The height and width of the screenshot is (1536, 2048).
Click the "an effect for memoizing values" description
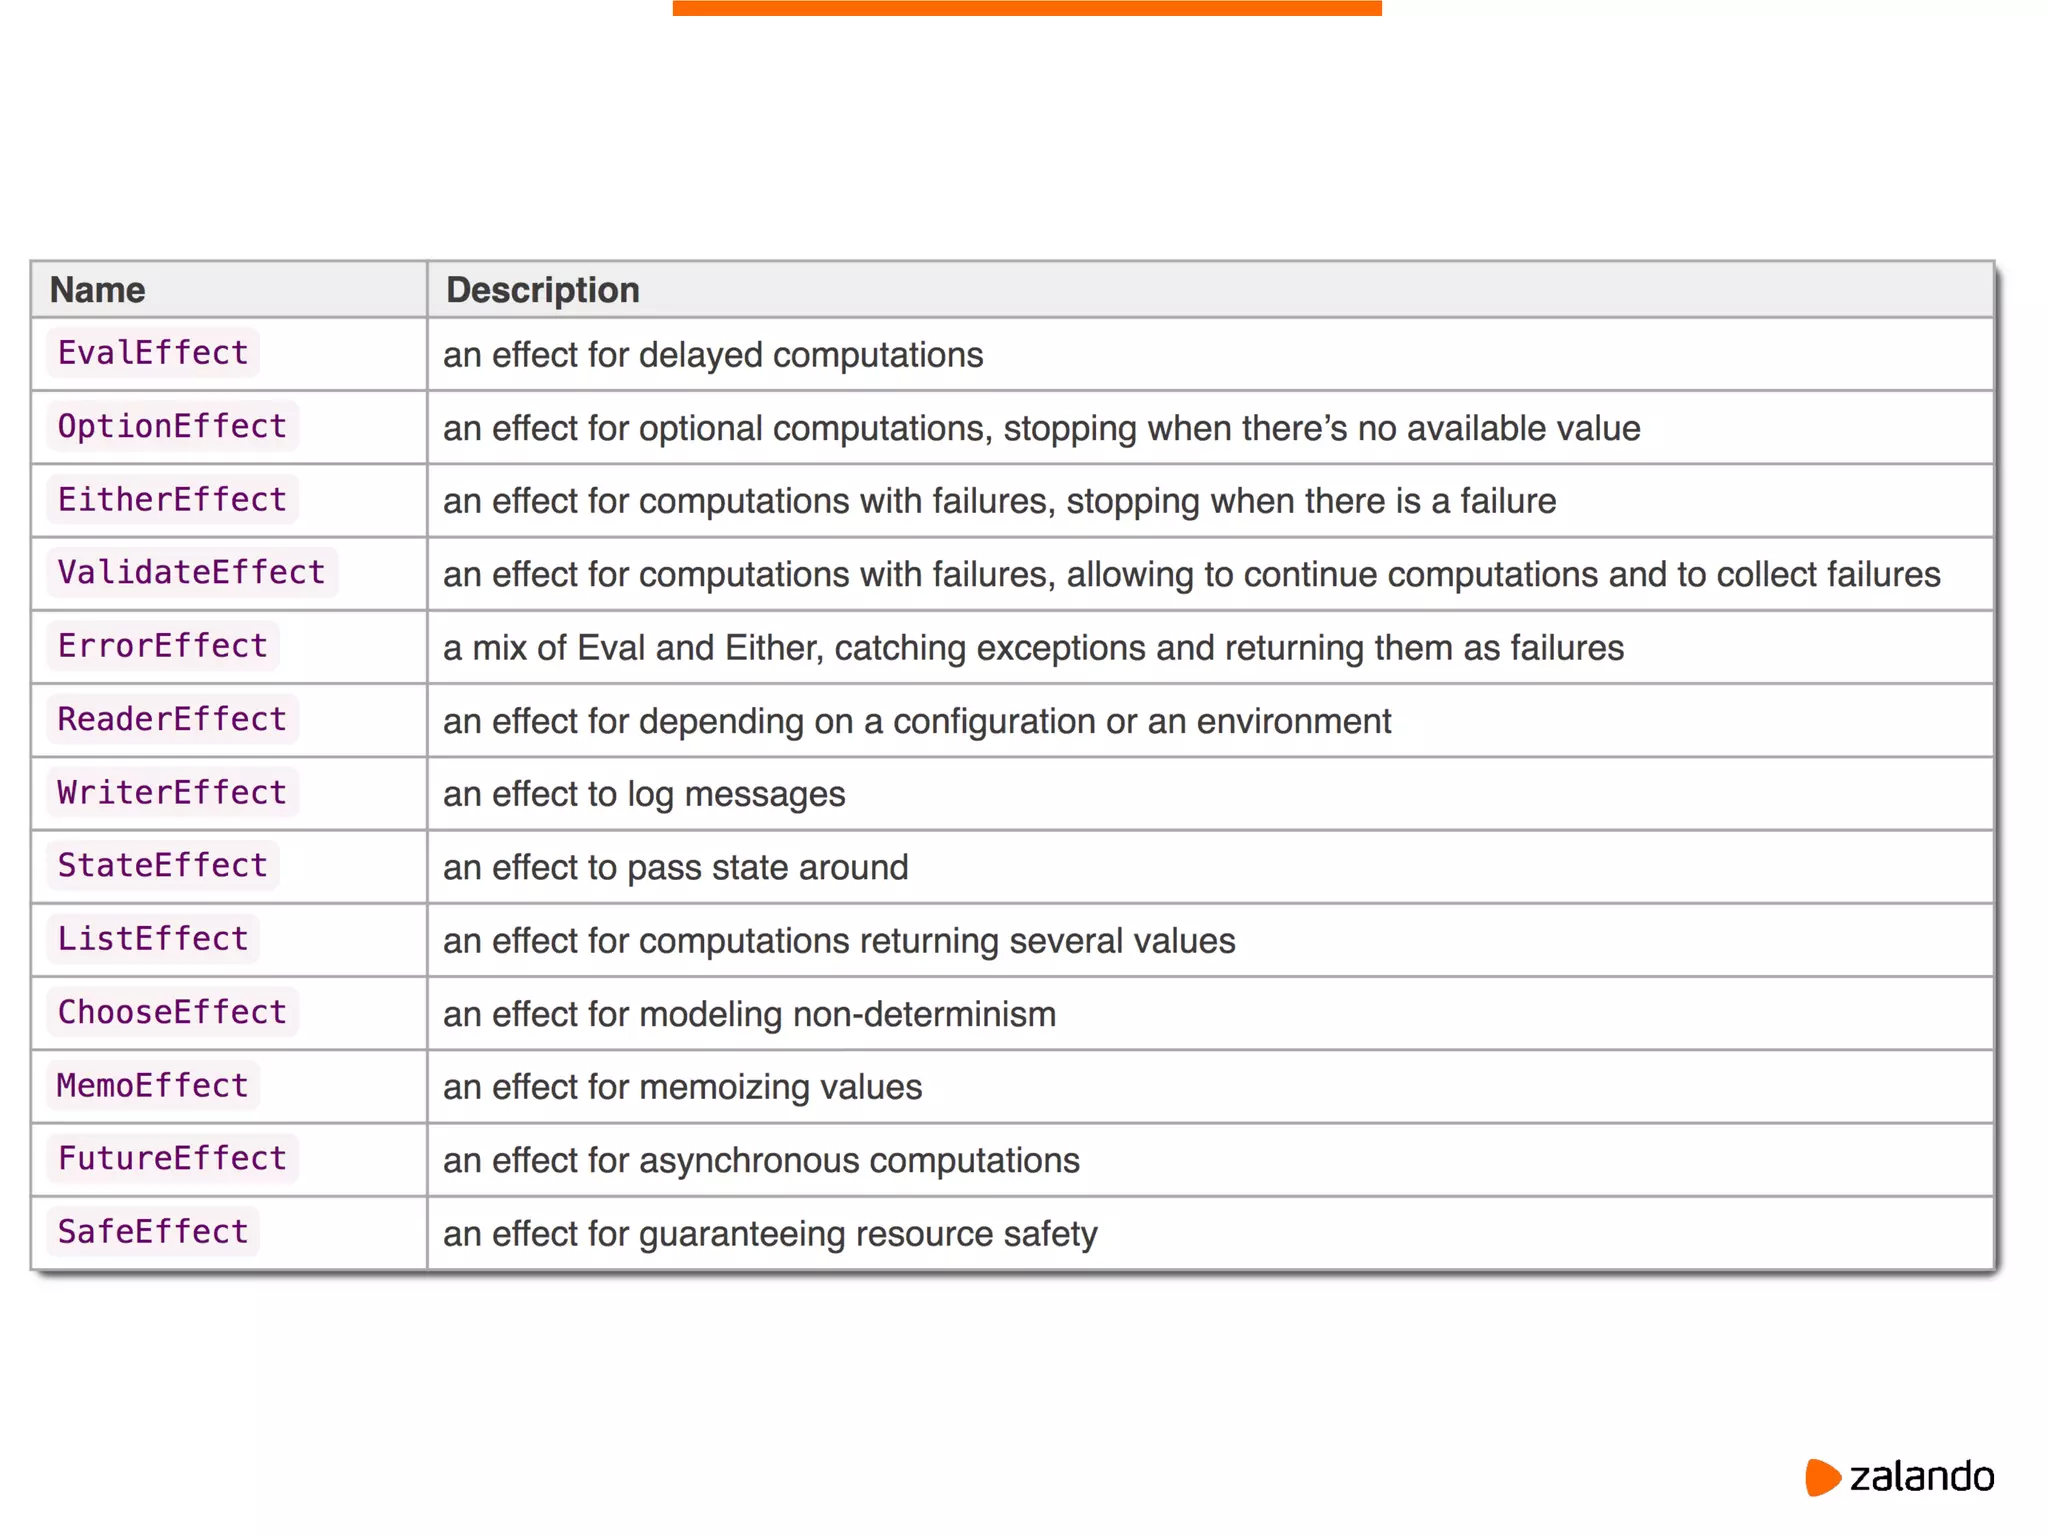[x=682, y=1087]
